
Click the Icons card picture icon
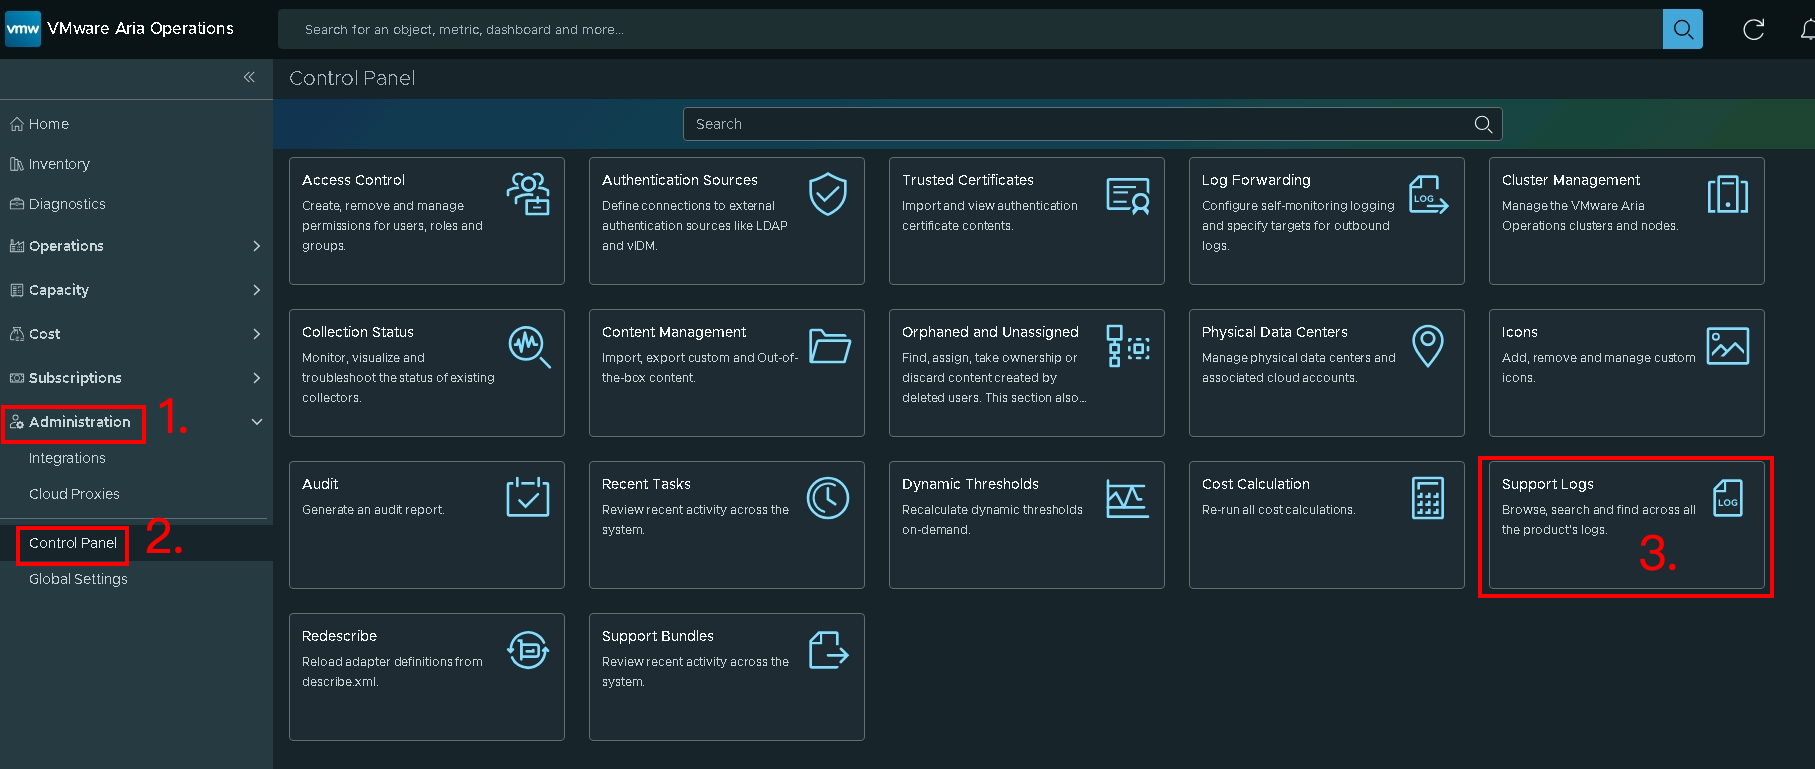(1728, 346)
